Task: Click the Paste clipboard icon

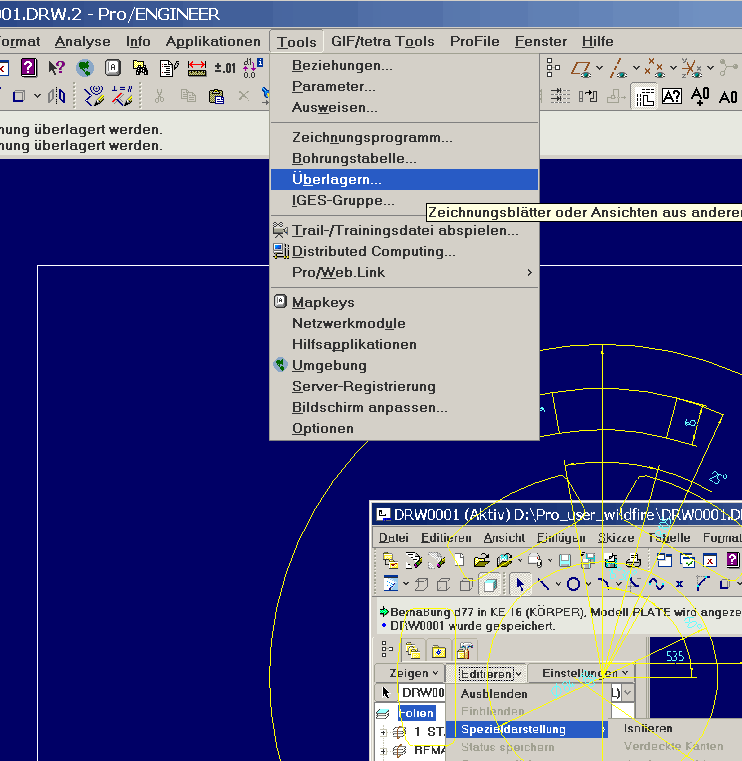Action: (x=216, y=96)
